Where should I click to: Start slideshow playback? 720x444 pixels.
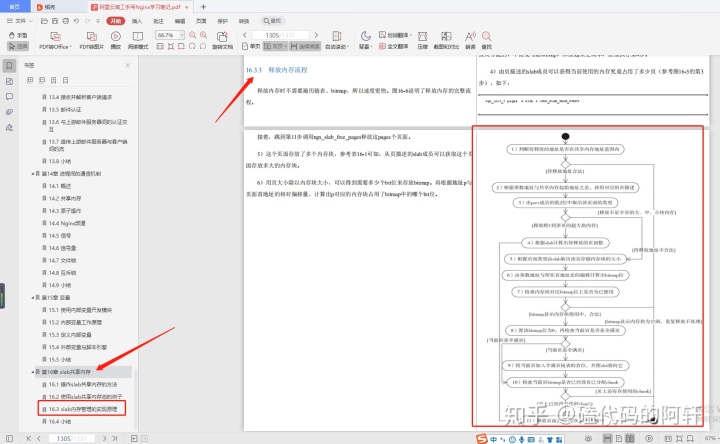116,40
